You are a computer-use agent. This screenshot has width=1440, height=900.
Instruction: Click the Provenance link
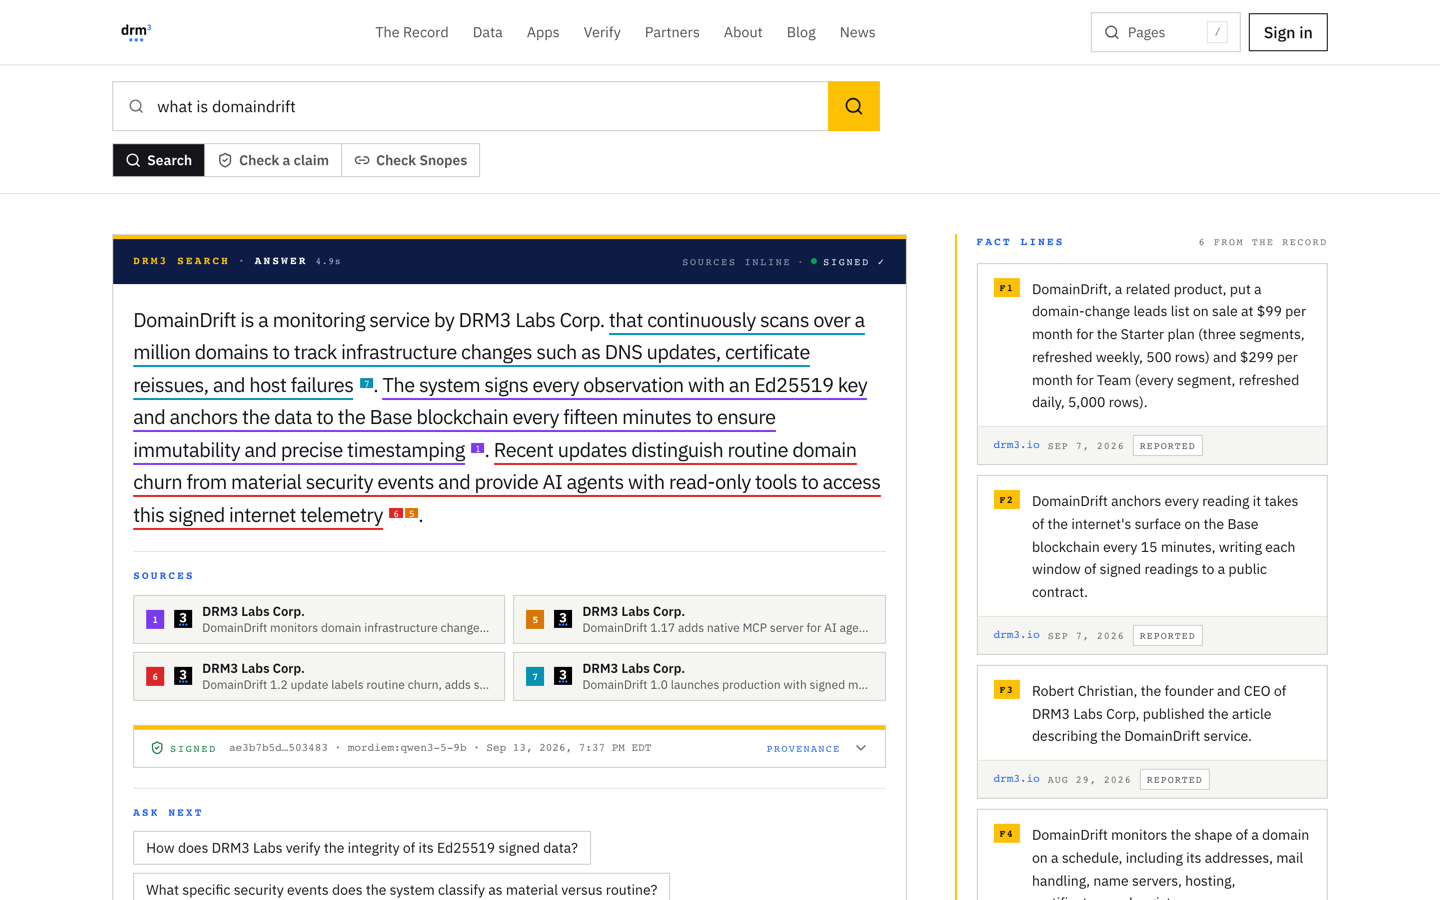click(803, 748)
